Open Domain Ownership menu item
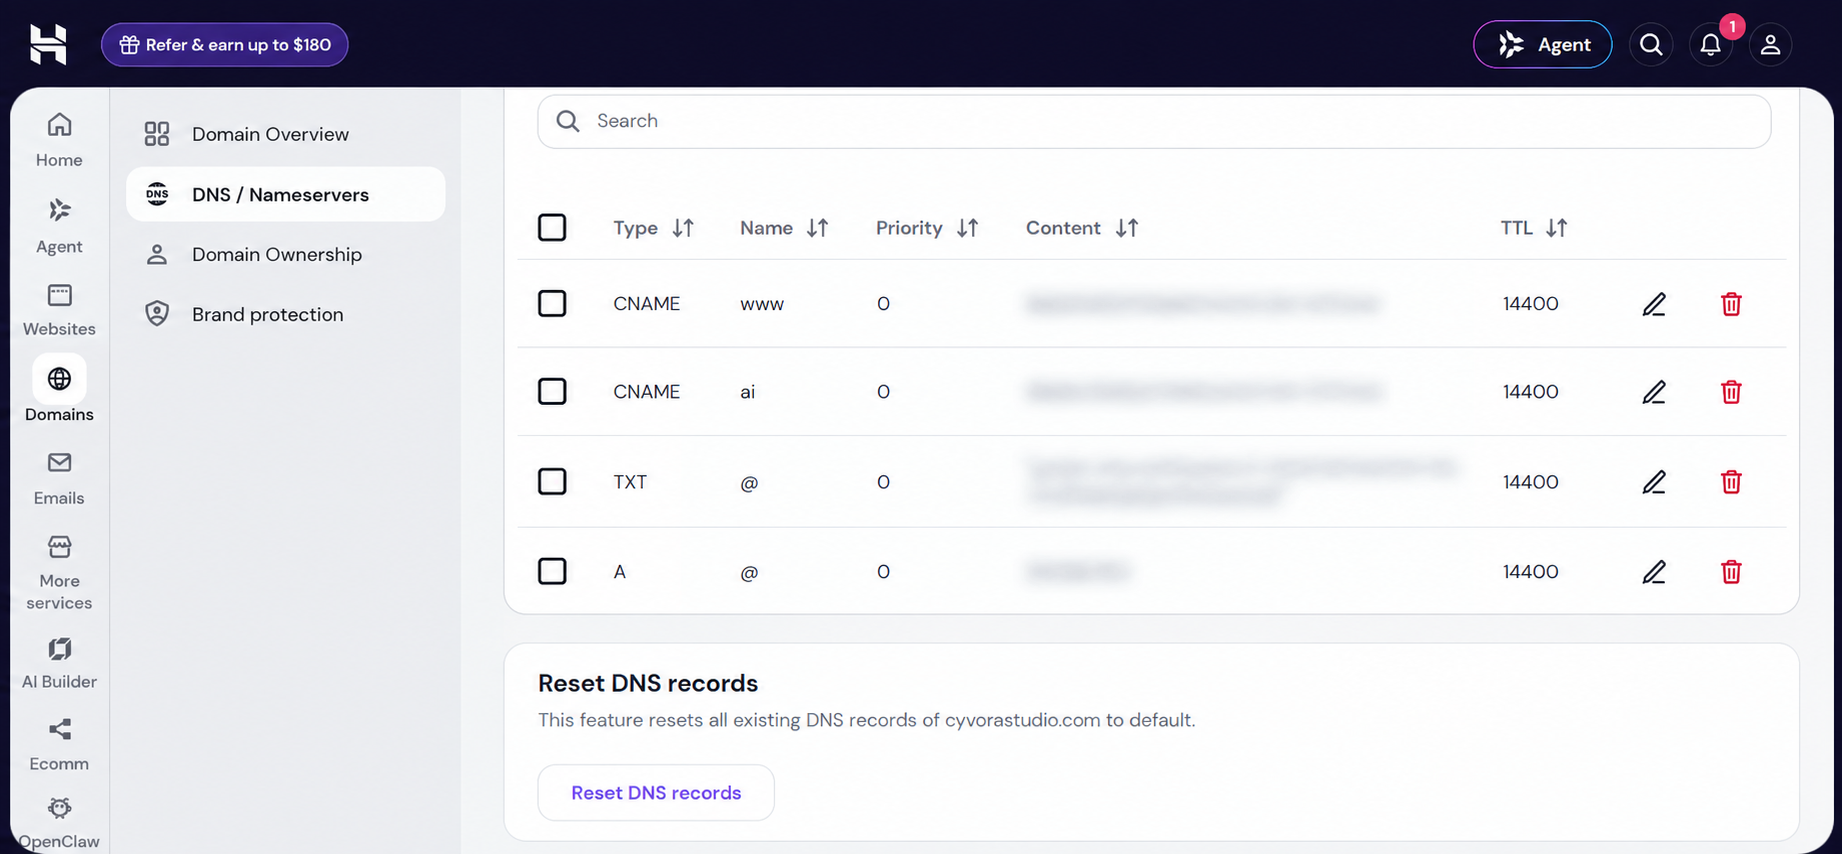Screen dimensions: 1842x854 [286, 254]
